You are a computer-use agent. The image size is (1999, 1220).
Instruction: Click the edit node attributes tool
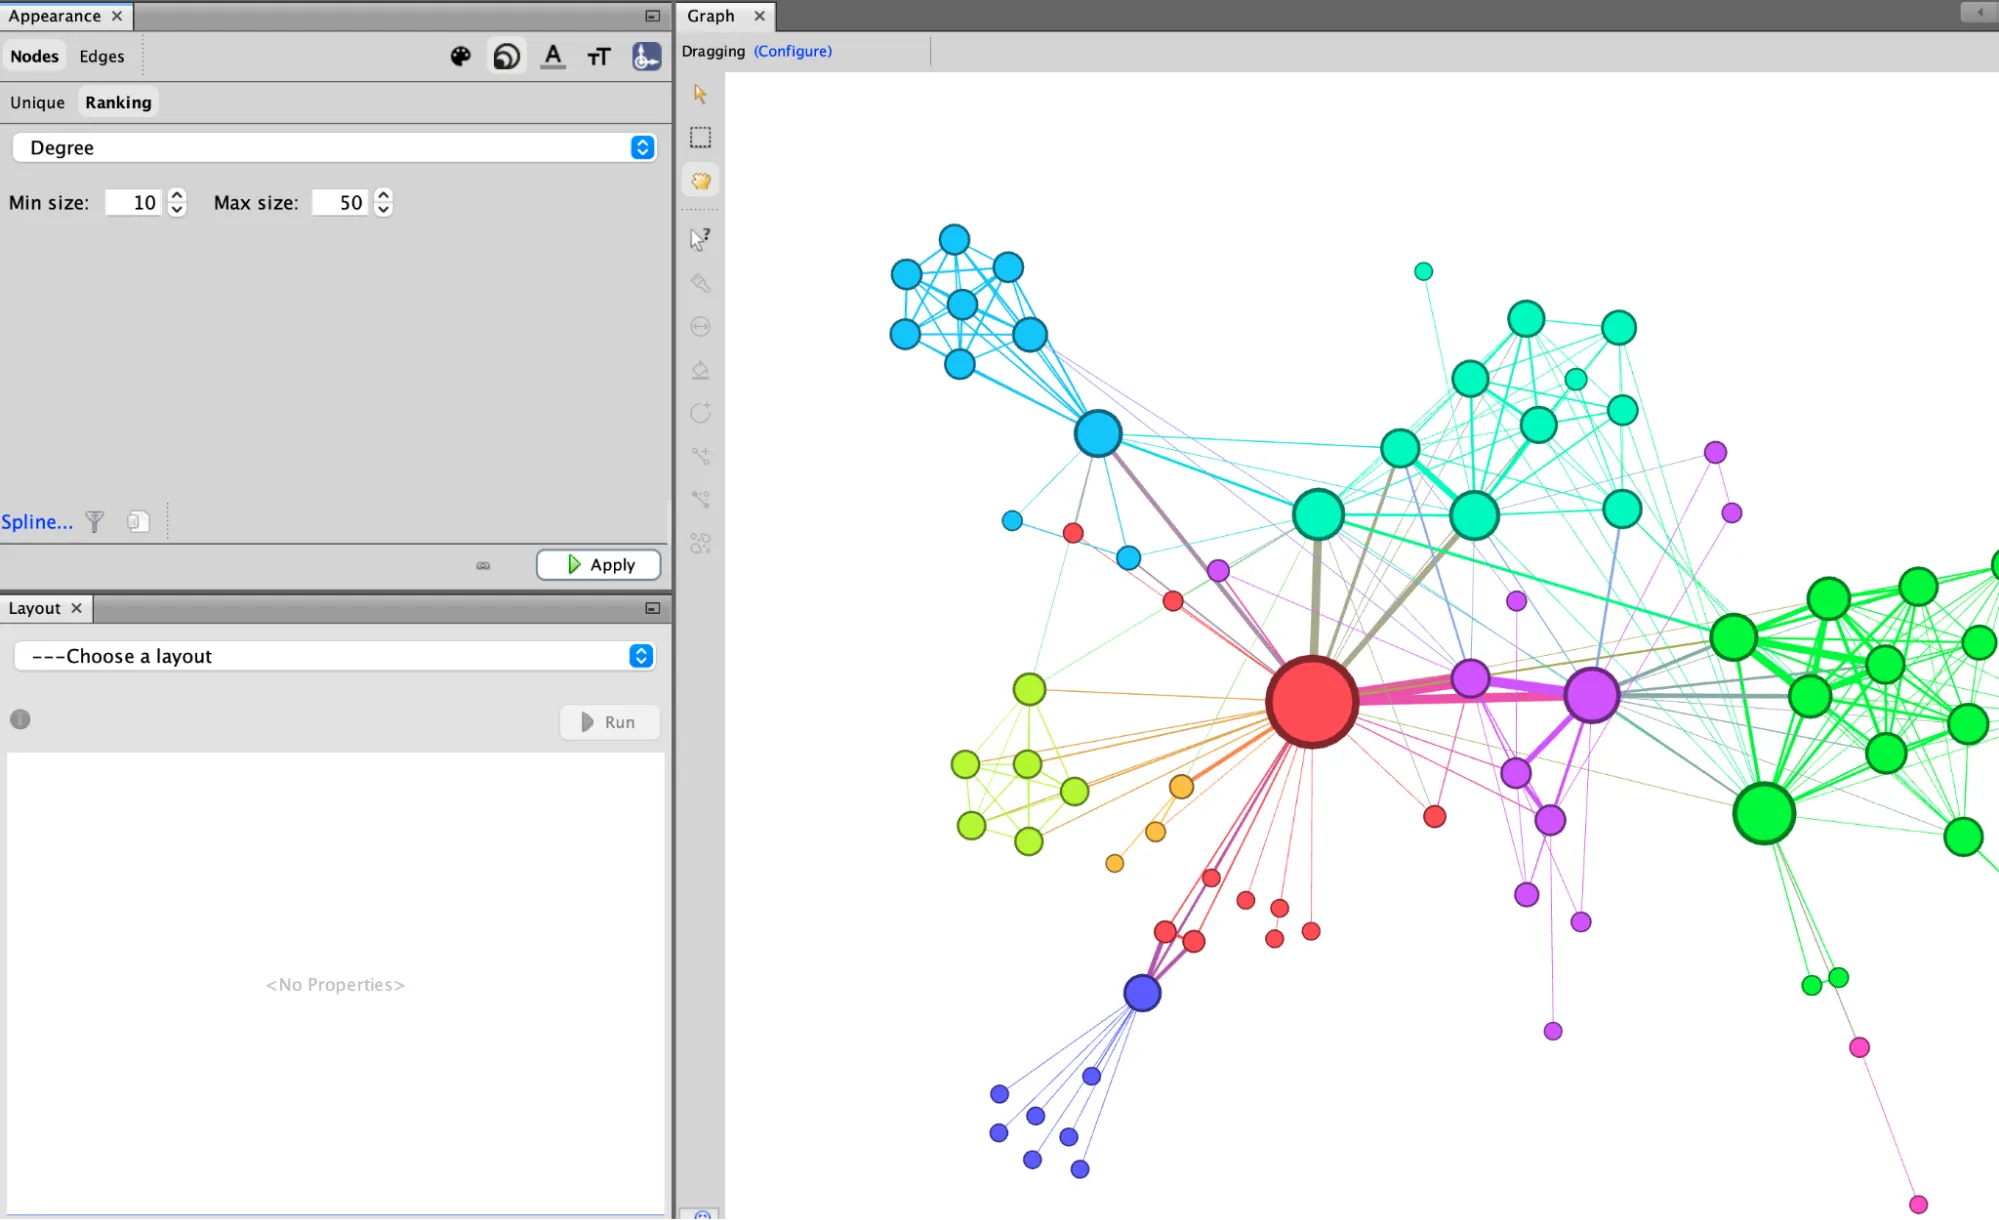coord(700,239)
